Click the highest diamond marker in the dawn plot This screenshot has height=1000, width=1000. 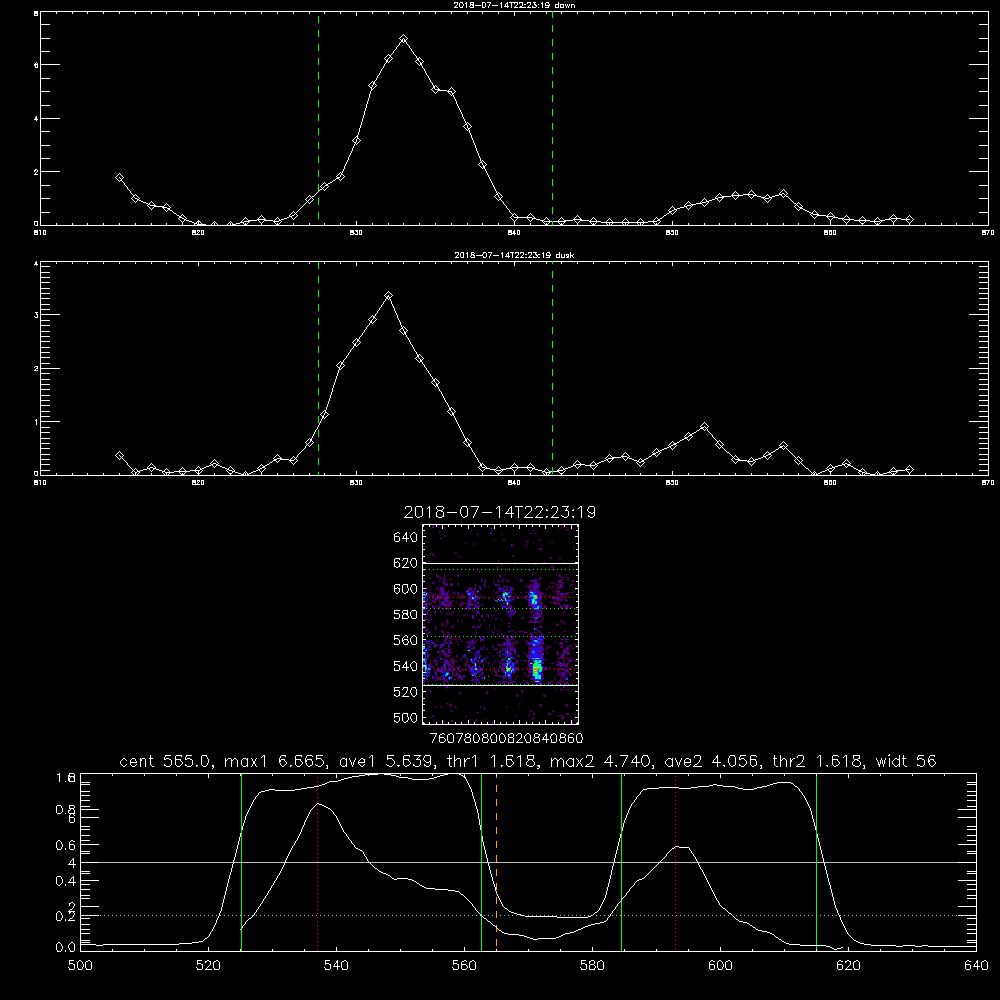click(403, 39)
